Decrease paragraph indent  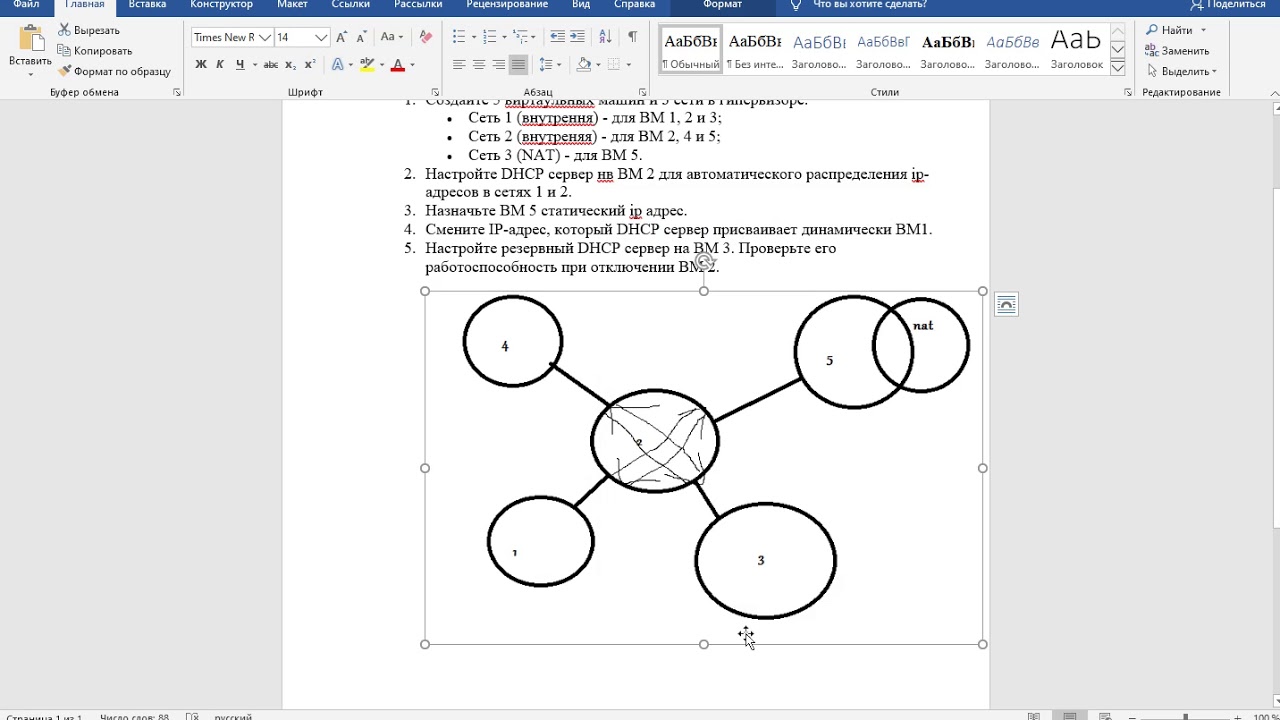(x=558, y=37)
